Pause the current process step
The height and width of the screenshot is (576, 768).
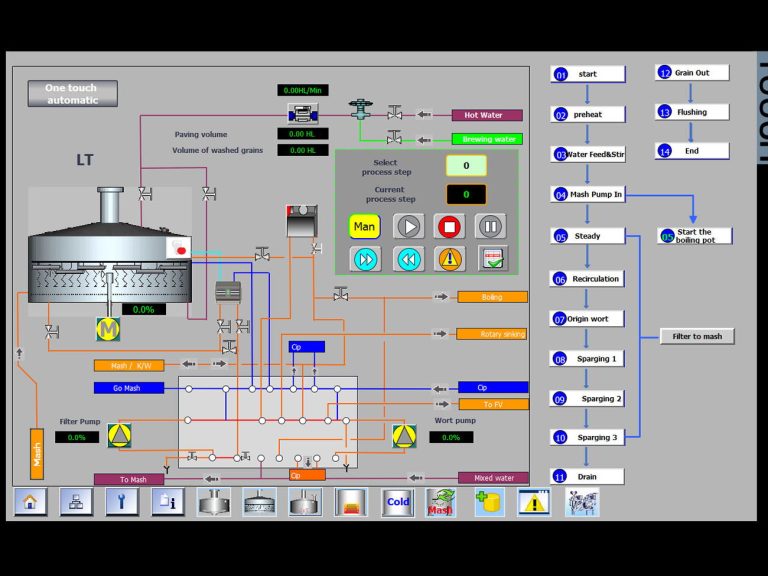491,226
